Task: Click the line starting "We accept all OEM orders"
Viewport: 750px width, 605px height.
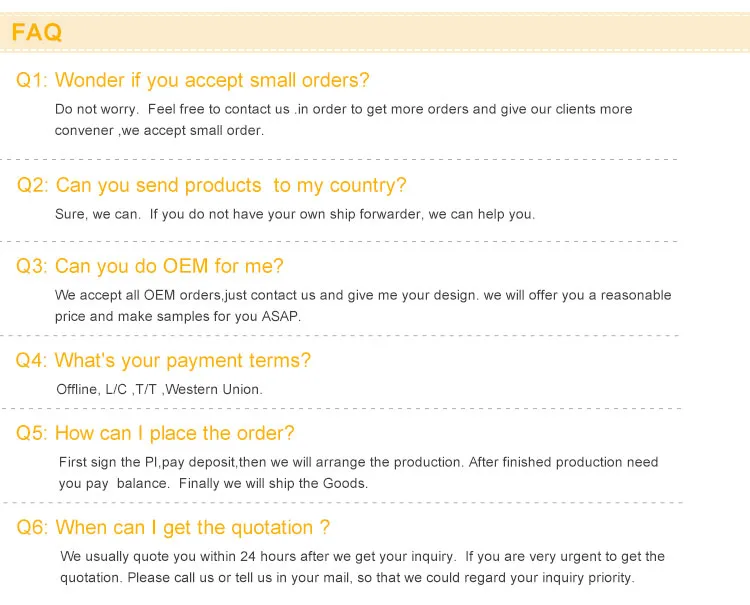Action: point(363,295)
